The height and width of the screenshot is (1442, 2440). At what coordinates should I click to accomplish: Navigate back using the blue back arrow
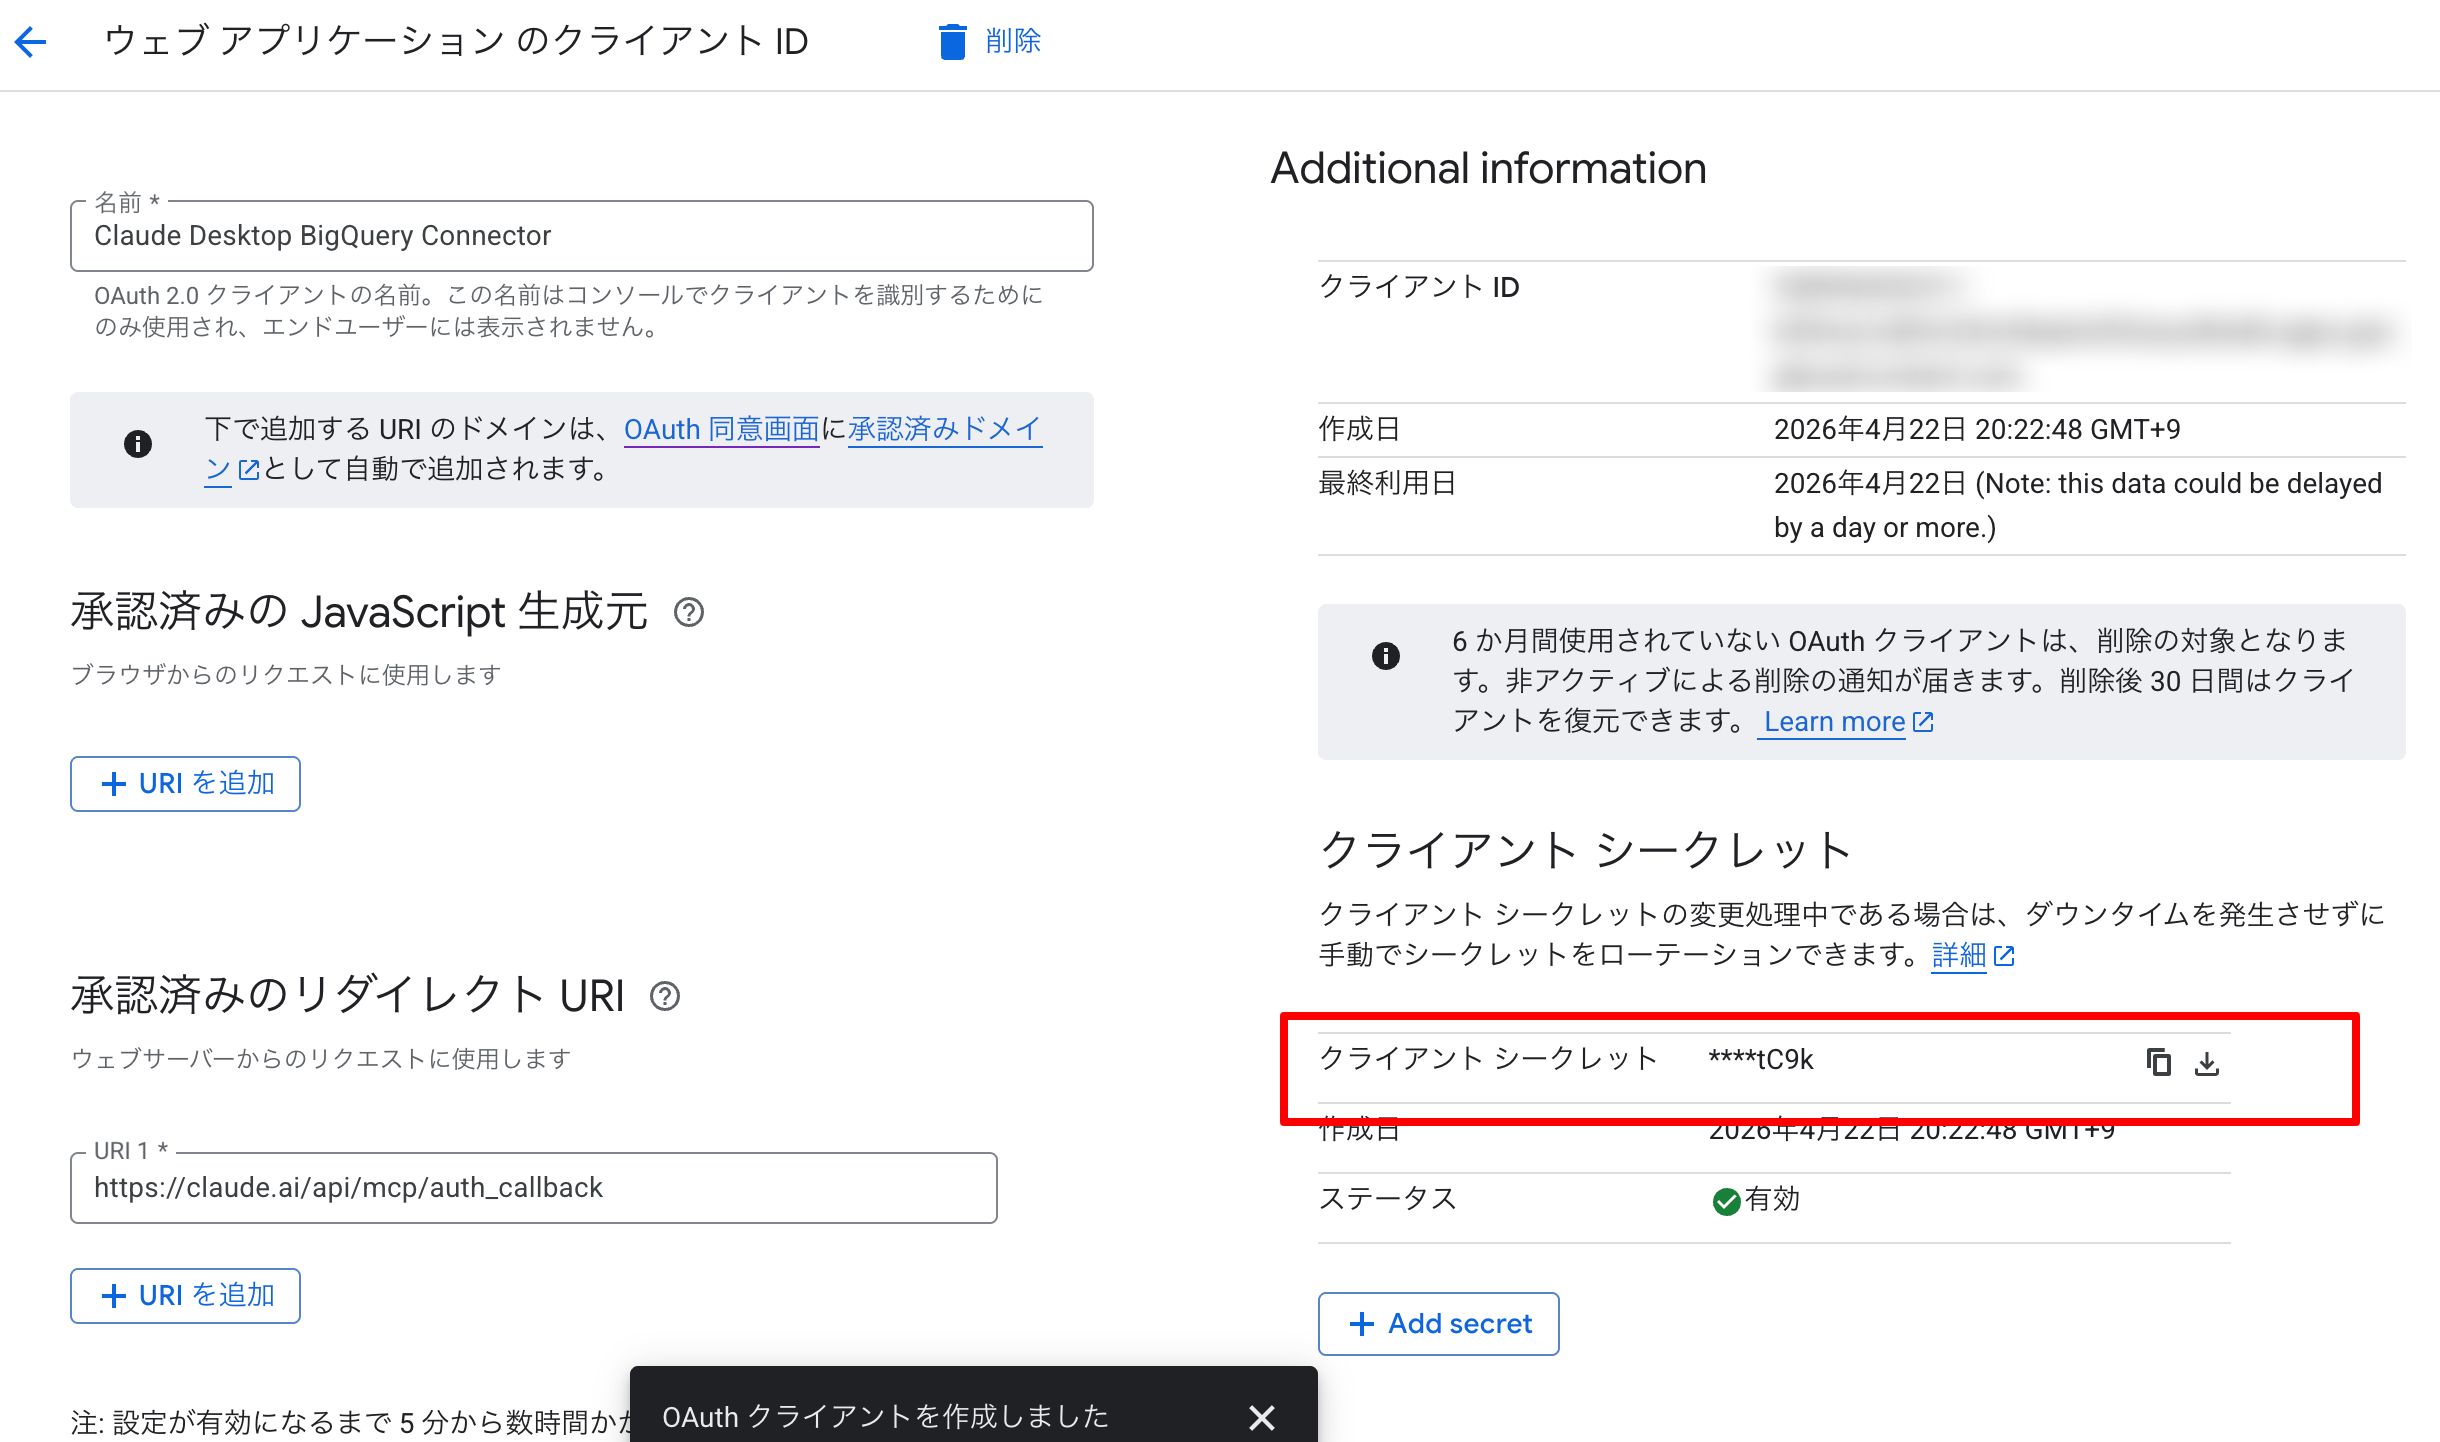(x=32, y=42)
